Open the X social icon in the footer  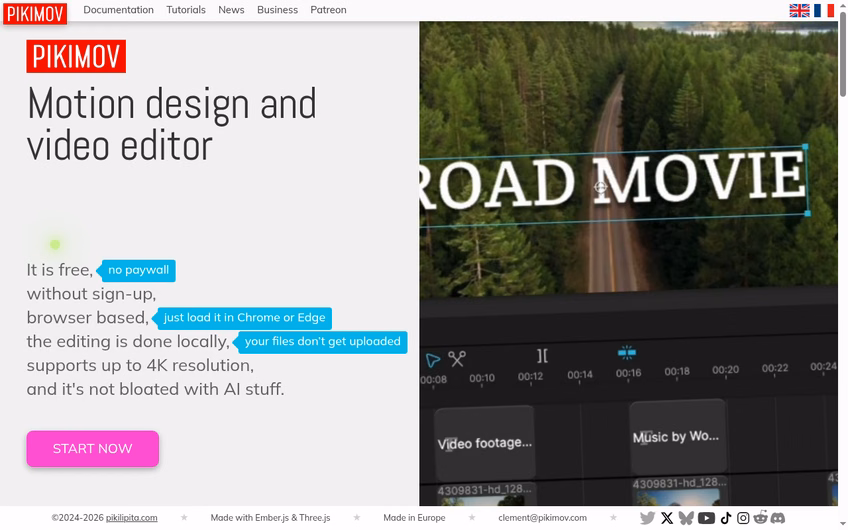[667, 518]
